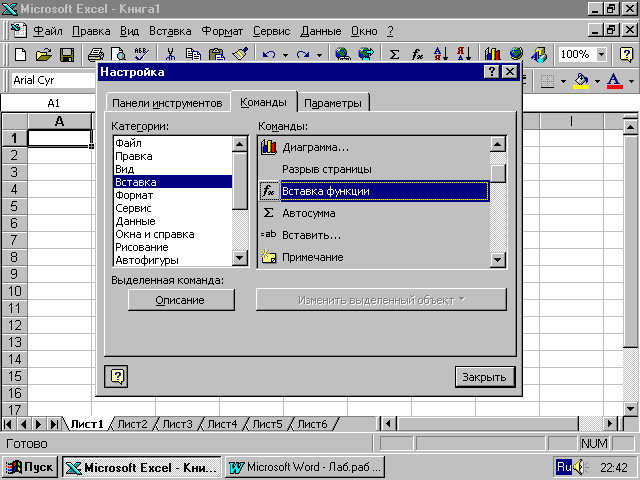This screenshot has height=480, width=640.
Task: Open the Данные menu in the menu bar
Action: pyautogui.click(x=321, y=31)
